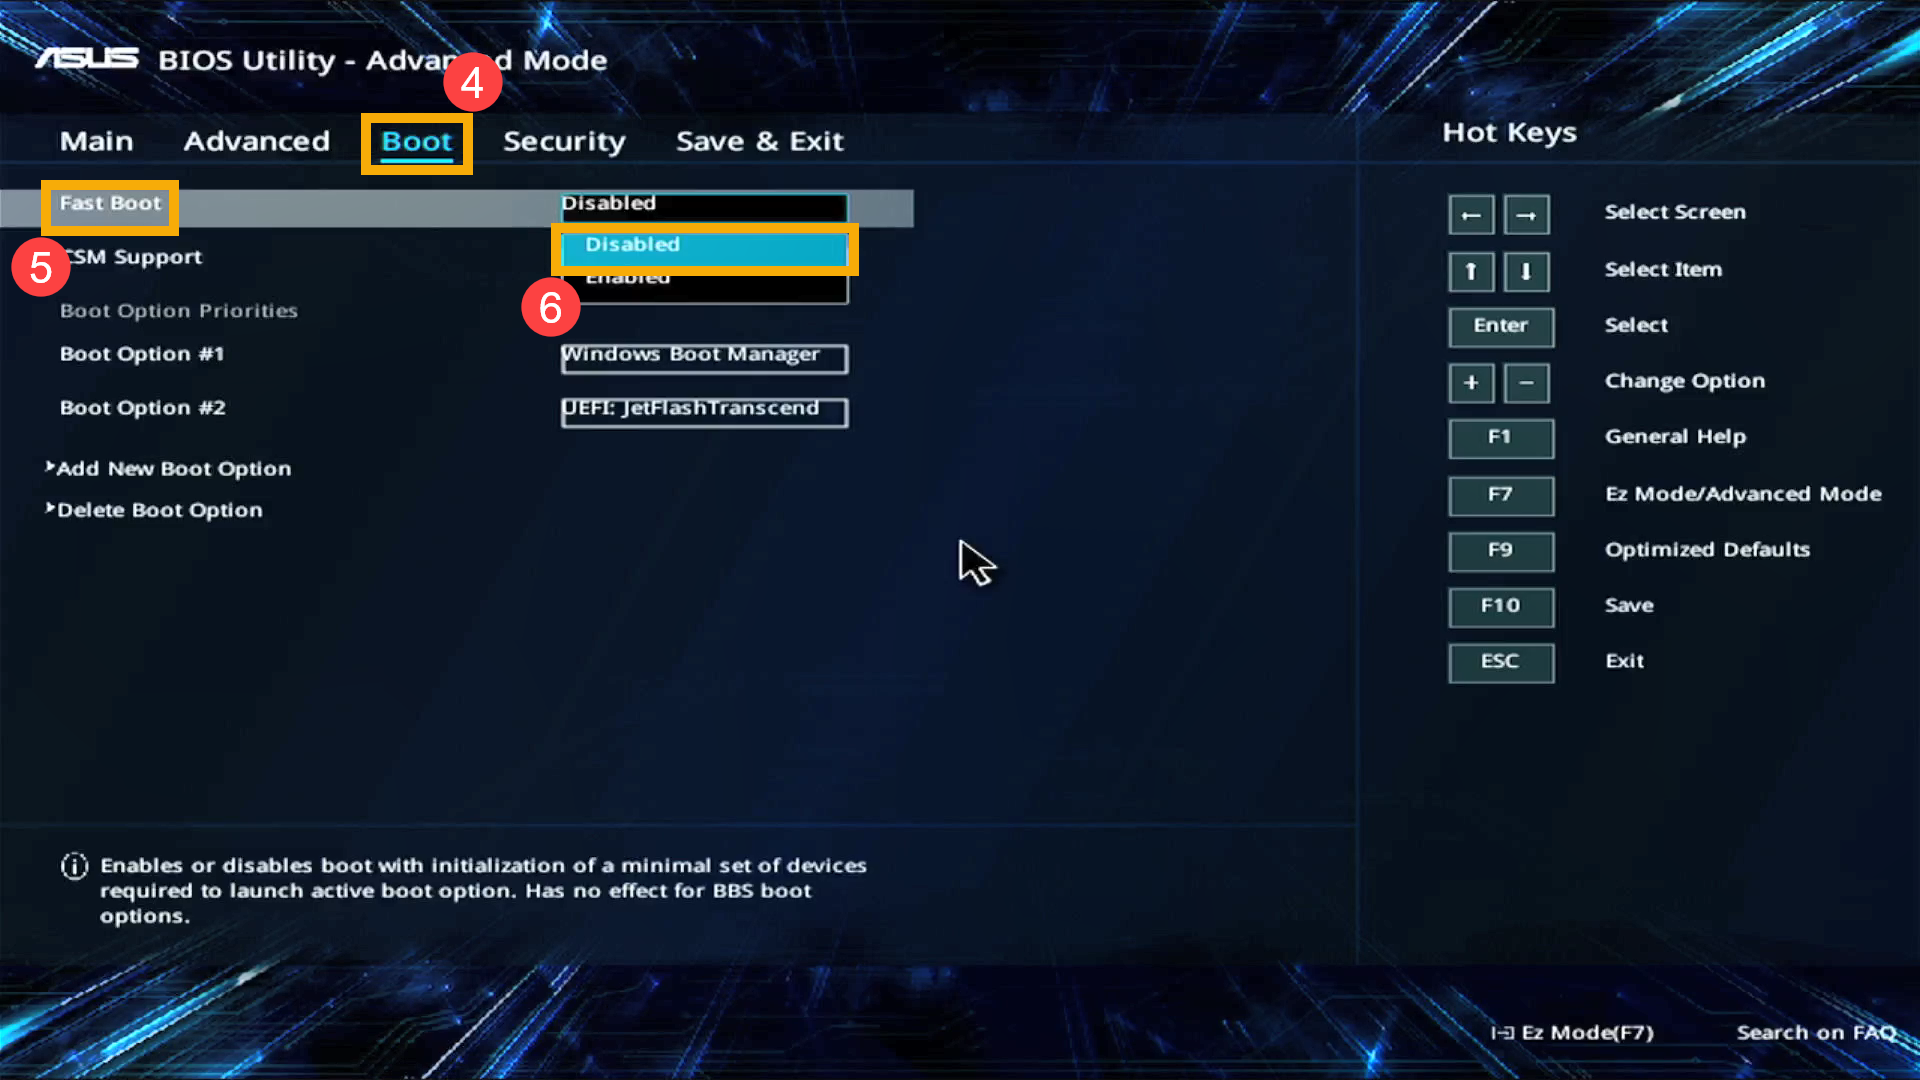Screen dimensions: 1920x1080
Task: Press F7 to switch to Ez Mode
Action: (1499, 493)
